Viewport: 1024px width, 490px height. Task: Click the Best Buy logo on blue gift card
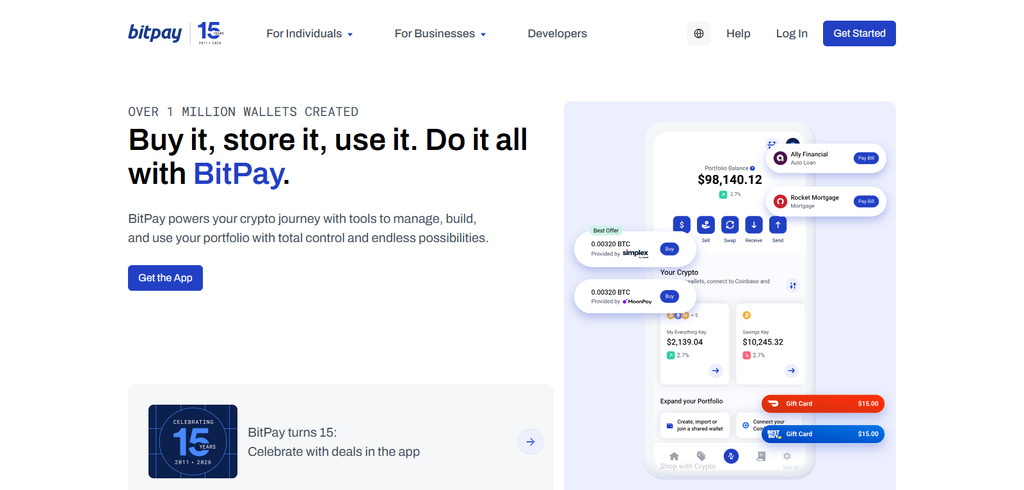click(773, 434)
